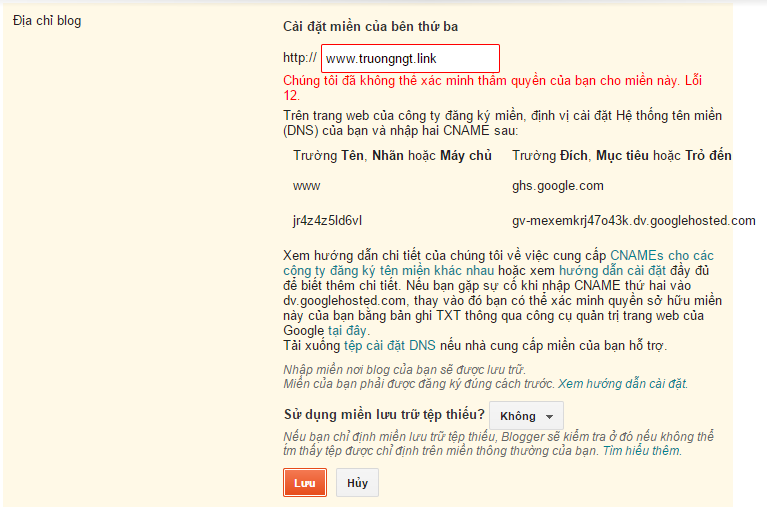Open the hướng dẫn cài đặt đầy đủ link
The image size is (767, 510).
tap(612, 270)
